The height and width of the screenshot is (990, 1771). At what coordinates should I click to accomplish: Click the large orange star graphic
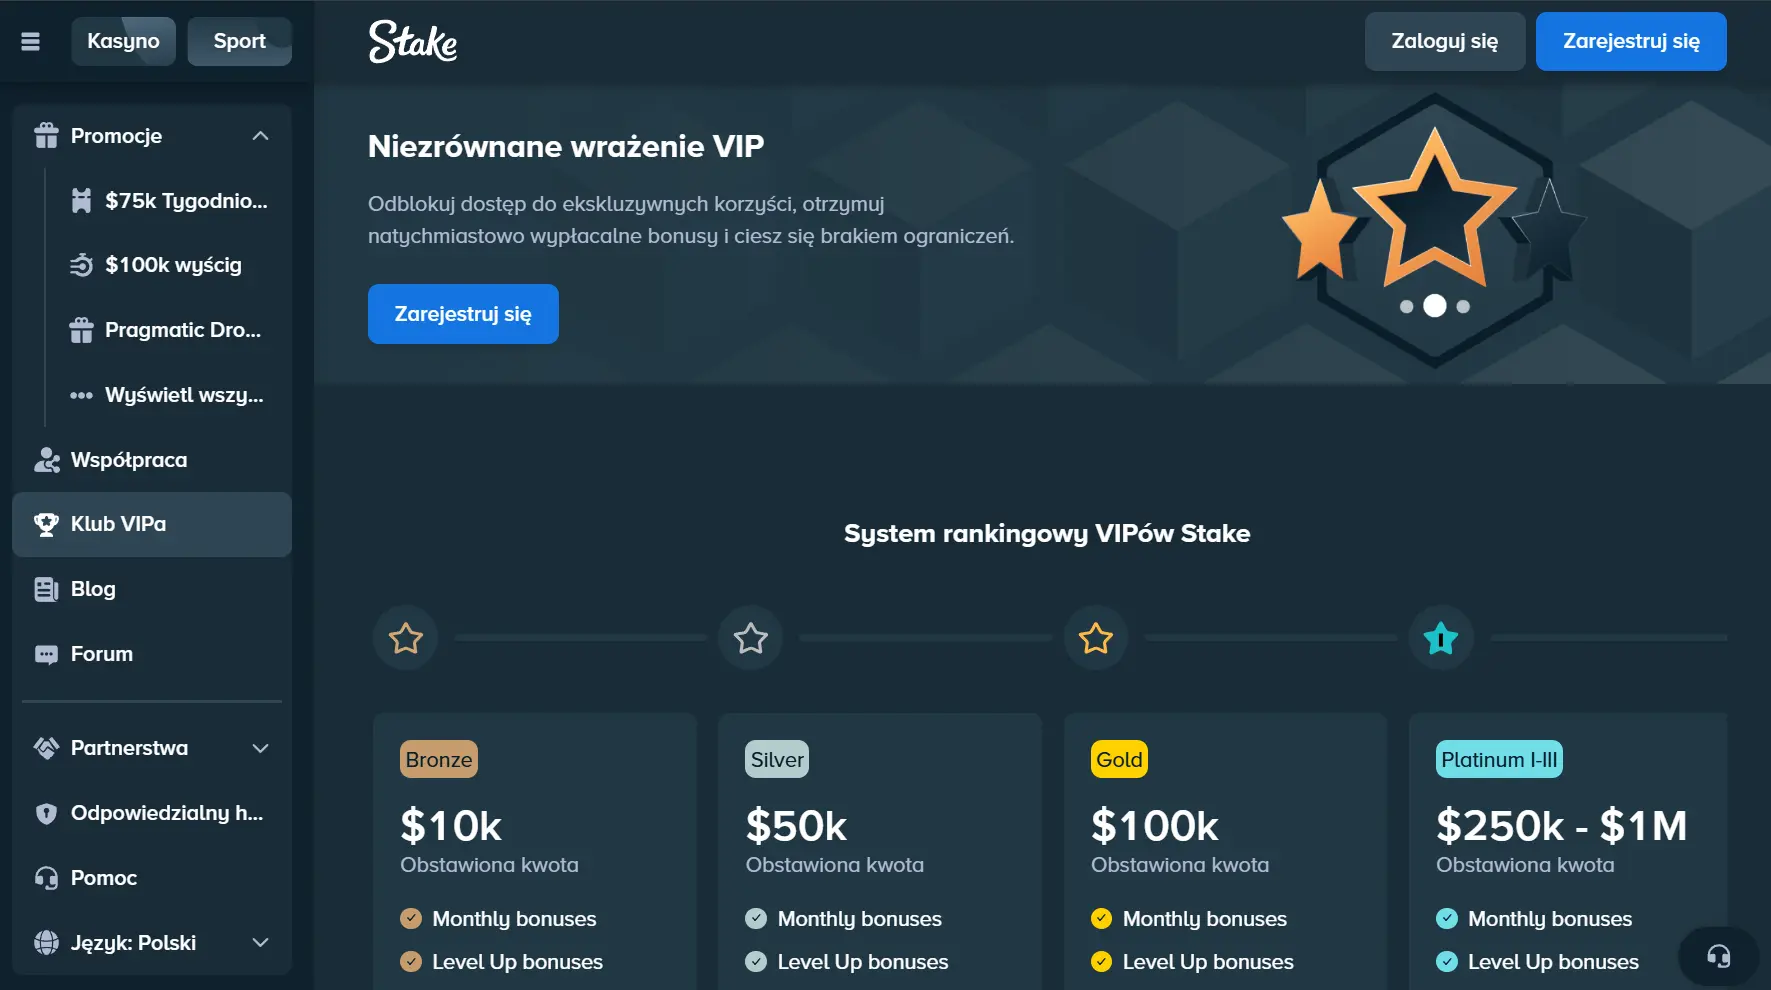[x=1434, y=209]
